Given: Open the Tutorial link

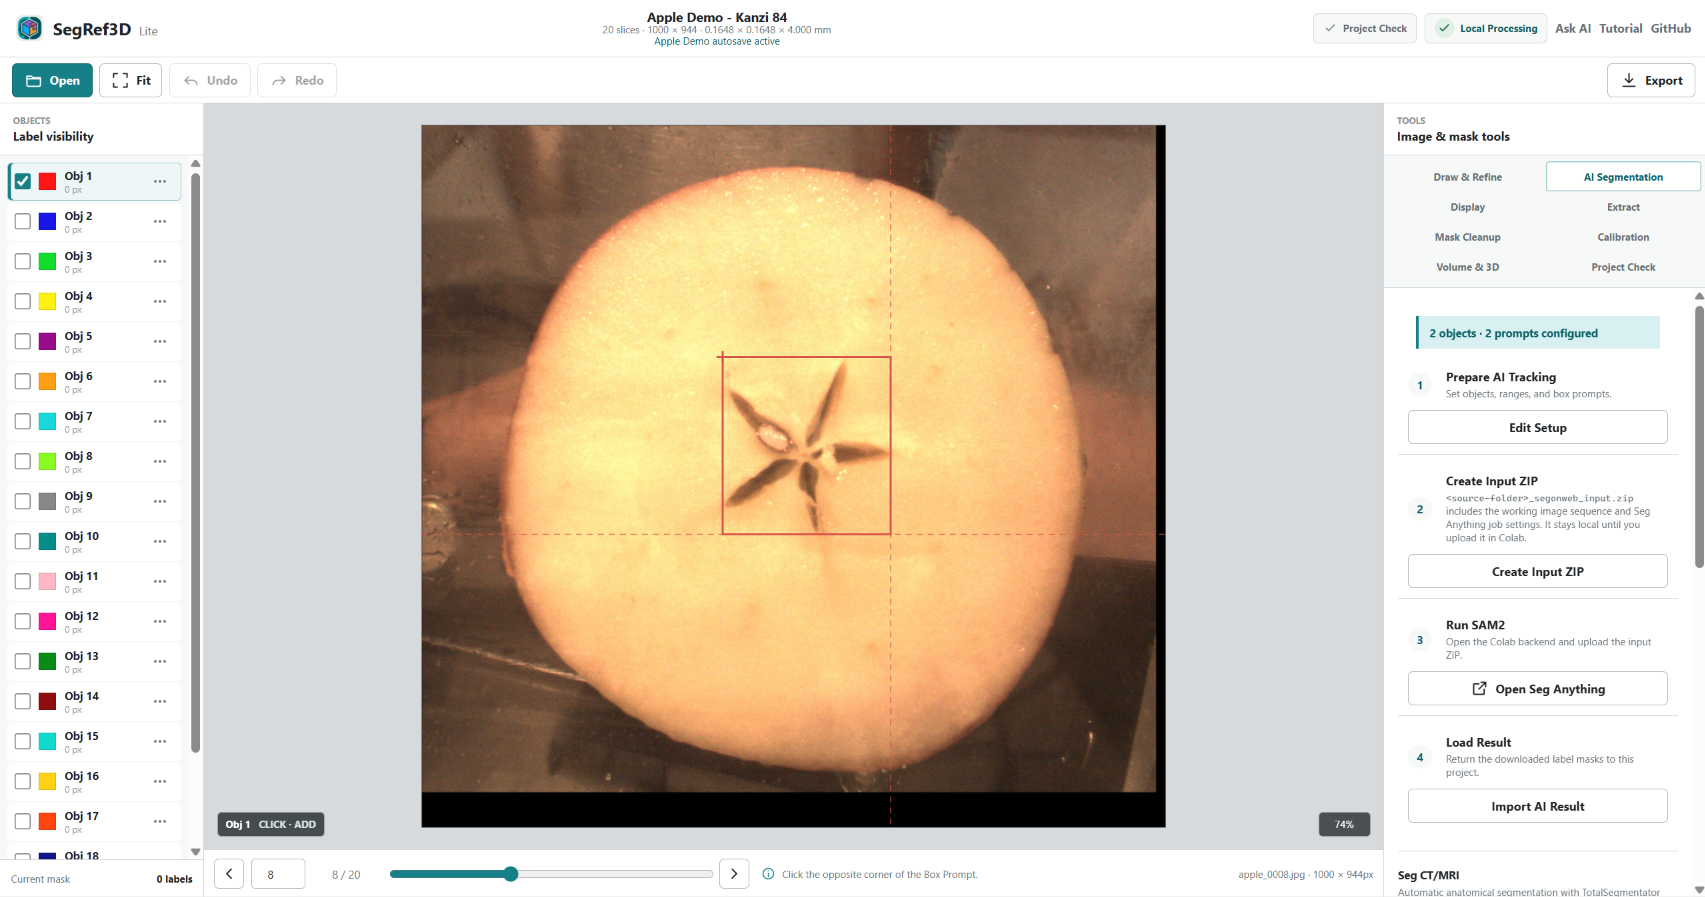Looking at the screenshot, I should (1620, 28).
